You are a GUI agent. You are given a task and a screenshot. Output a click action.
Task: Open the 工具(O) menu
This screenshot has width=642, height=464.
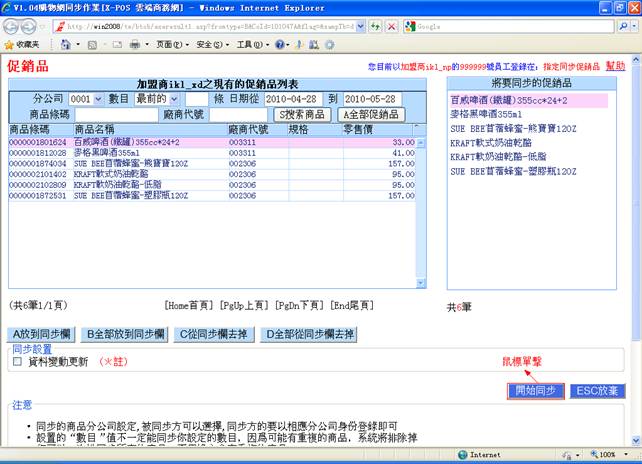[246, 45]
